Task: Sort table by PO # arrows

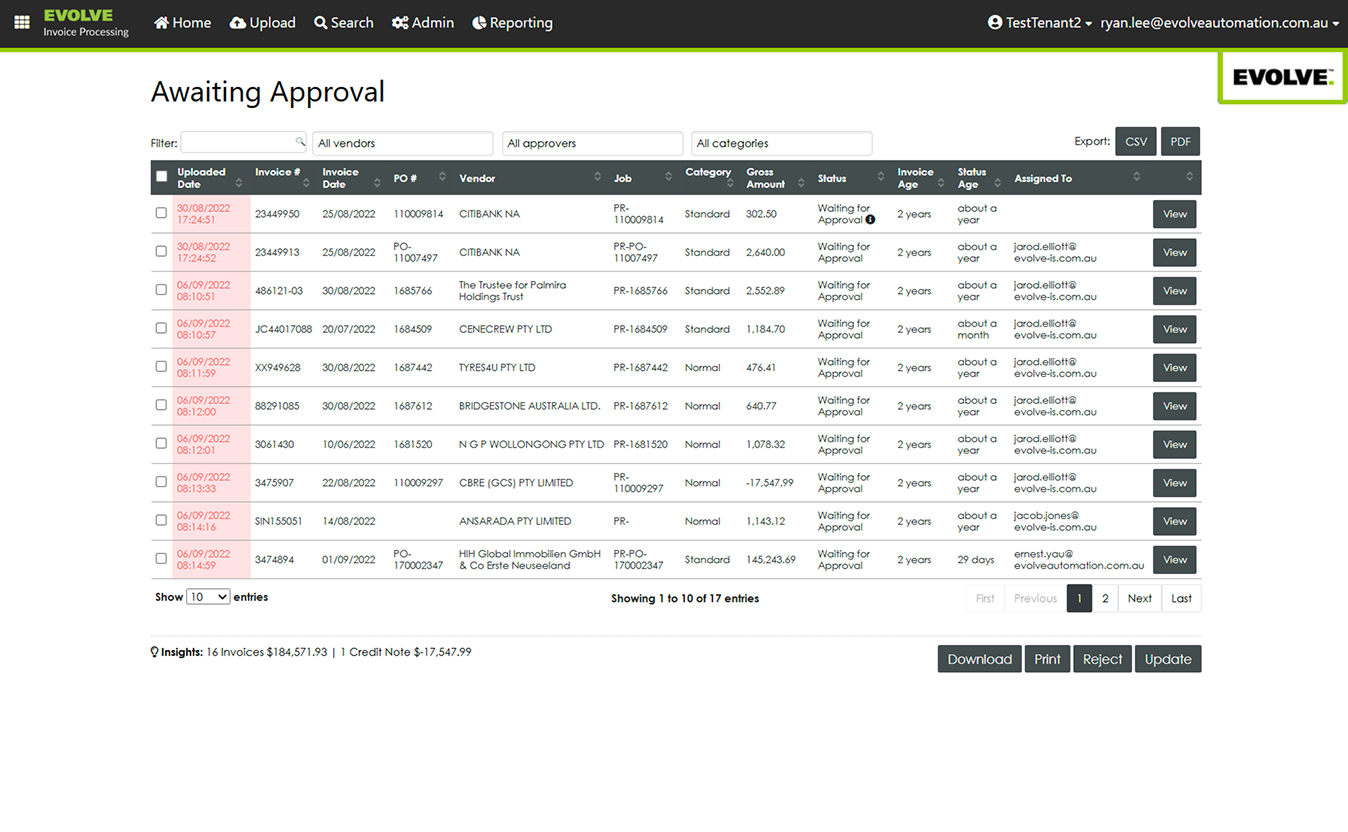Action: [x=442, y=178]
